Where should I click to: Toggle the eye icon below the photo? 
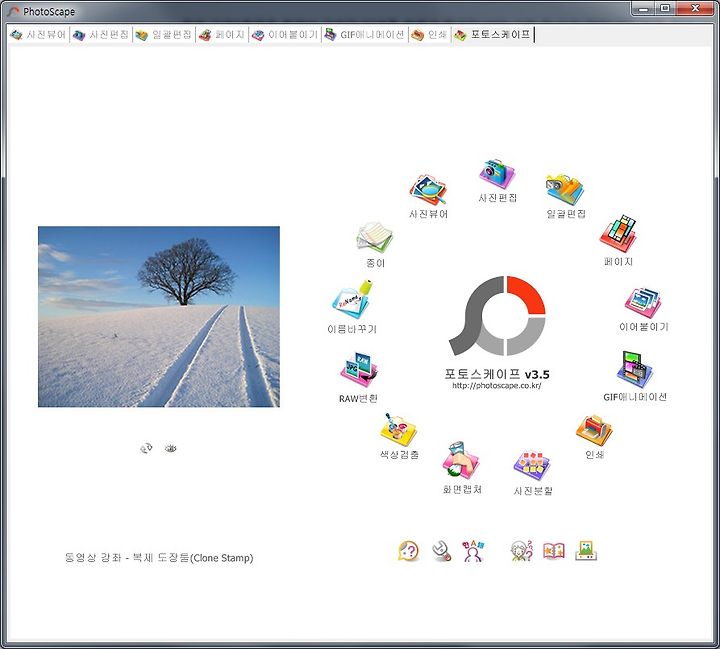coord(170,448)
